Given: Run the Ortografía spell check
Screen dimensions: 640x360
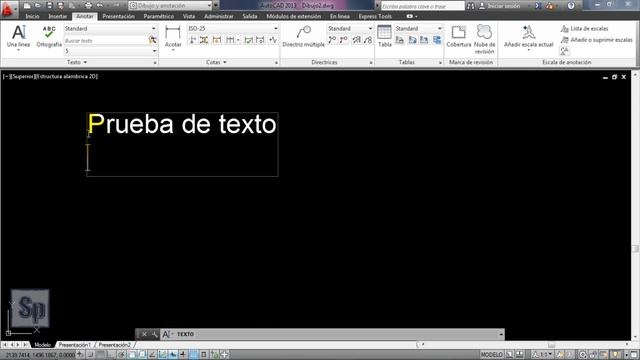Looking at the screenshot, I should [49, 37].
